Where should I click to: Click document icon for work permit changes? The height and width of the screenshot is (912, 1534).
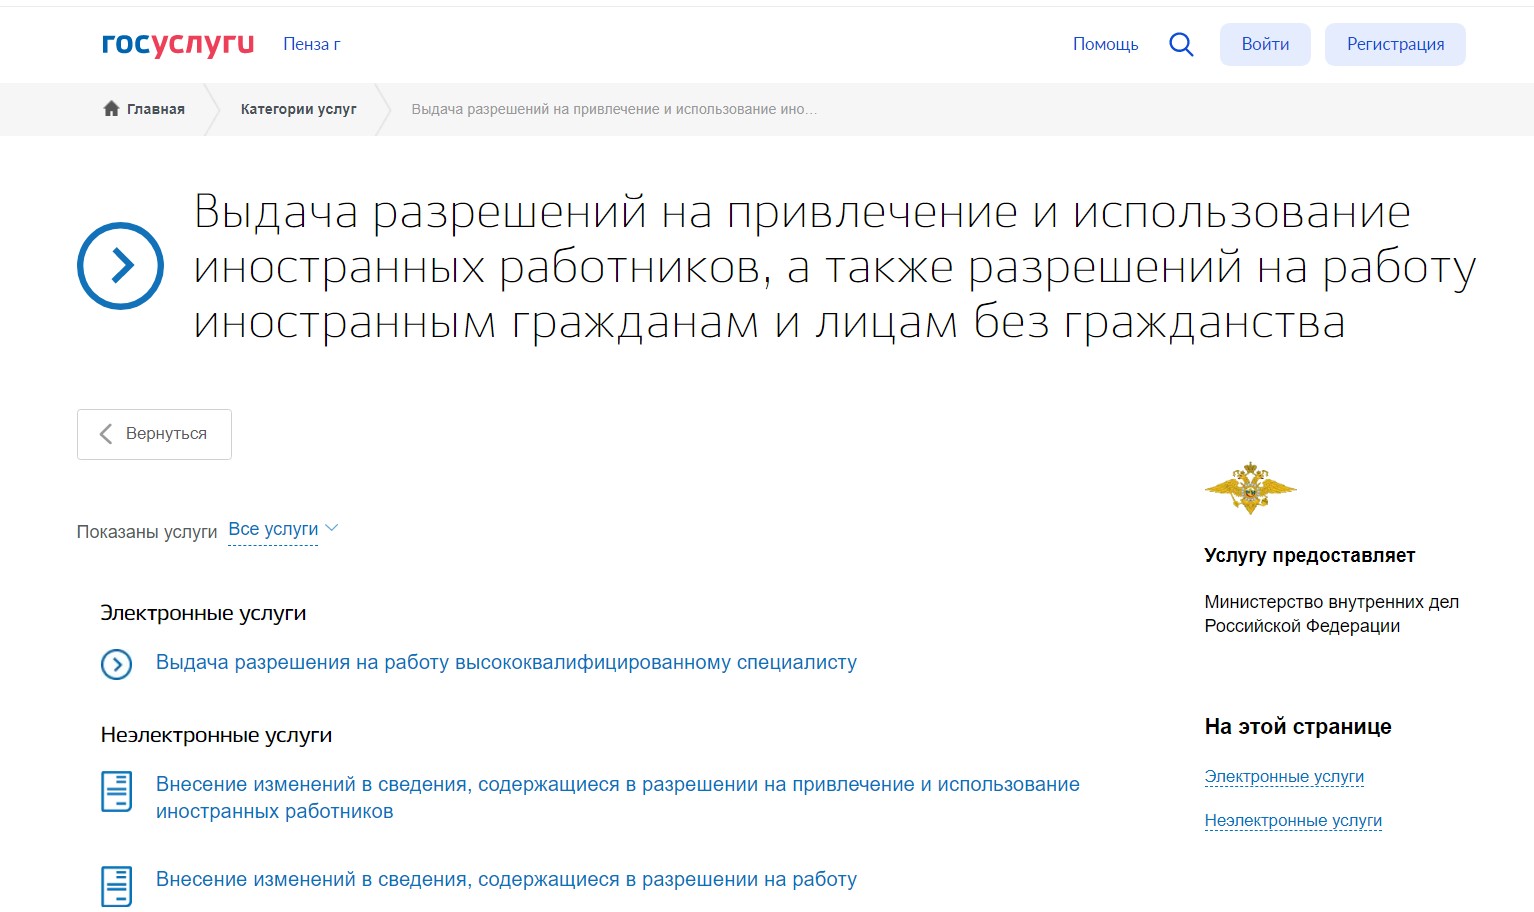coord(117,886)
